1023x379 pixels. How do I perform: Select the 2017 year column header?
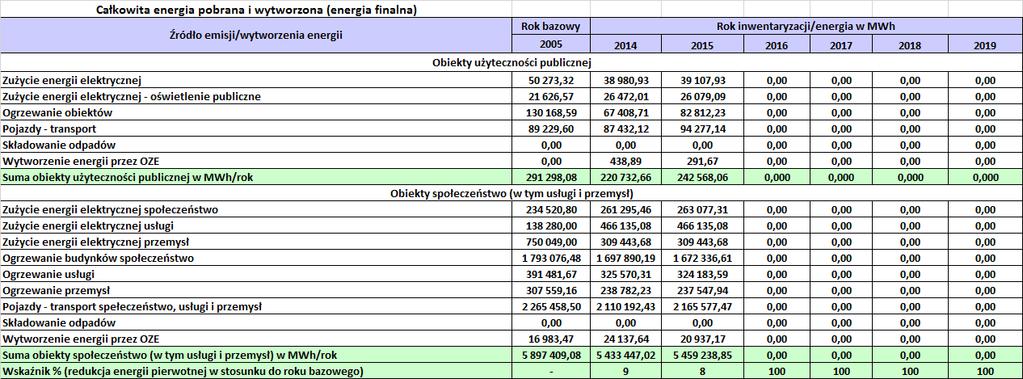click(841, 45)
